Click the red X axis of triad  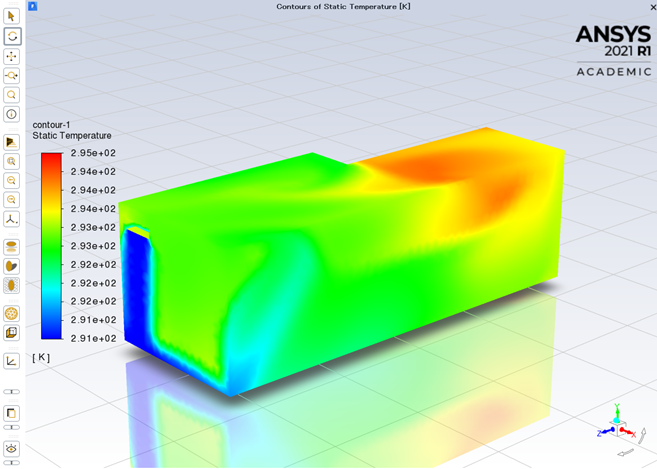click(x=627, y=432)
